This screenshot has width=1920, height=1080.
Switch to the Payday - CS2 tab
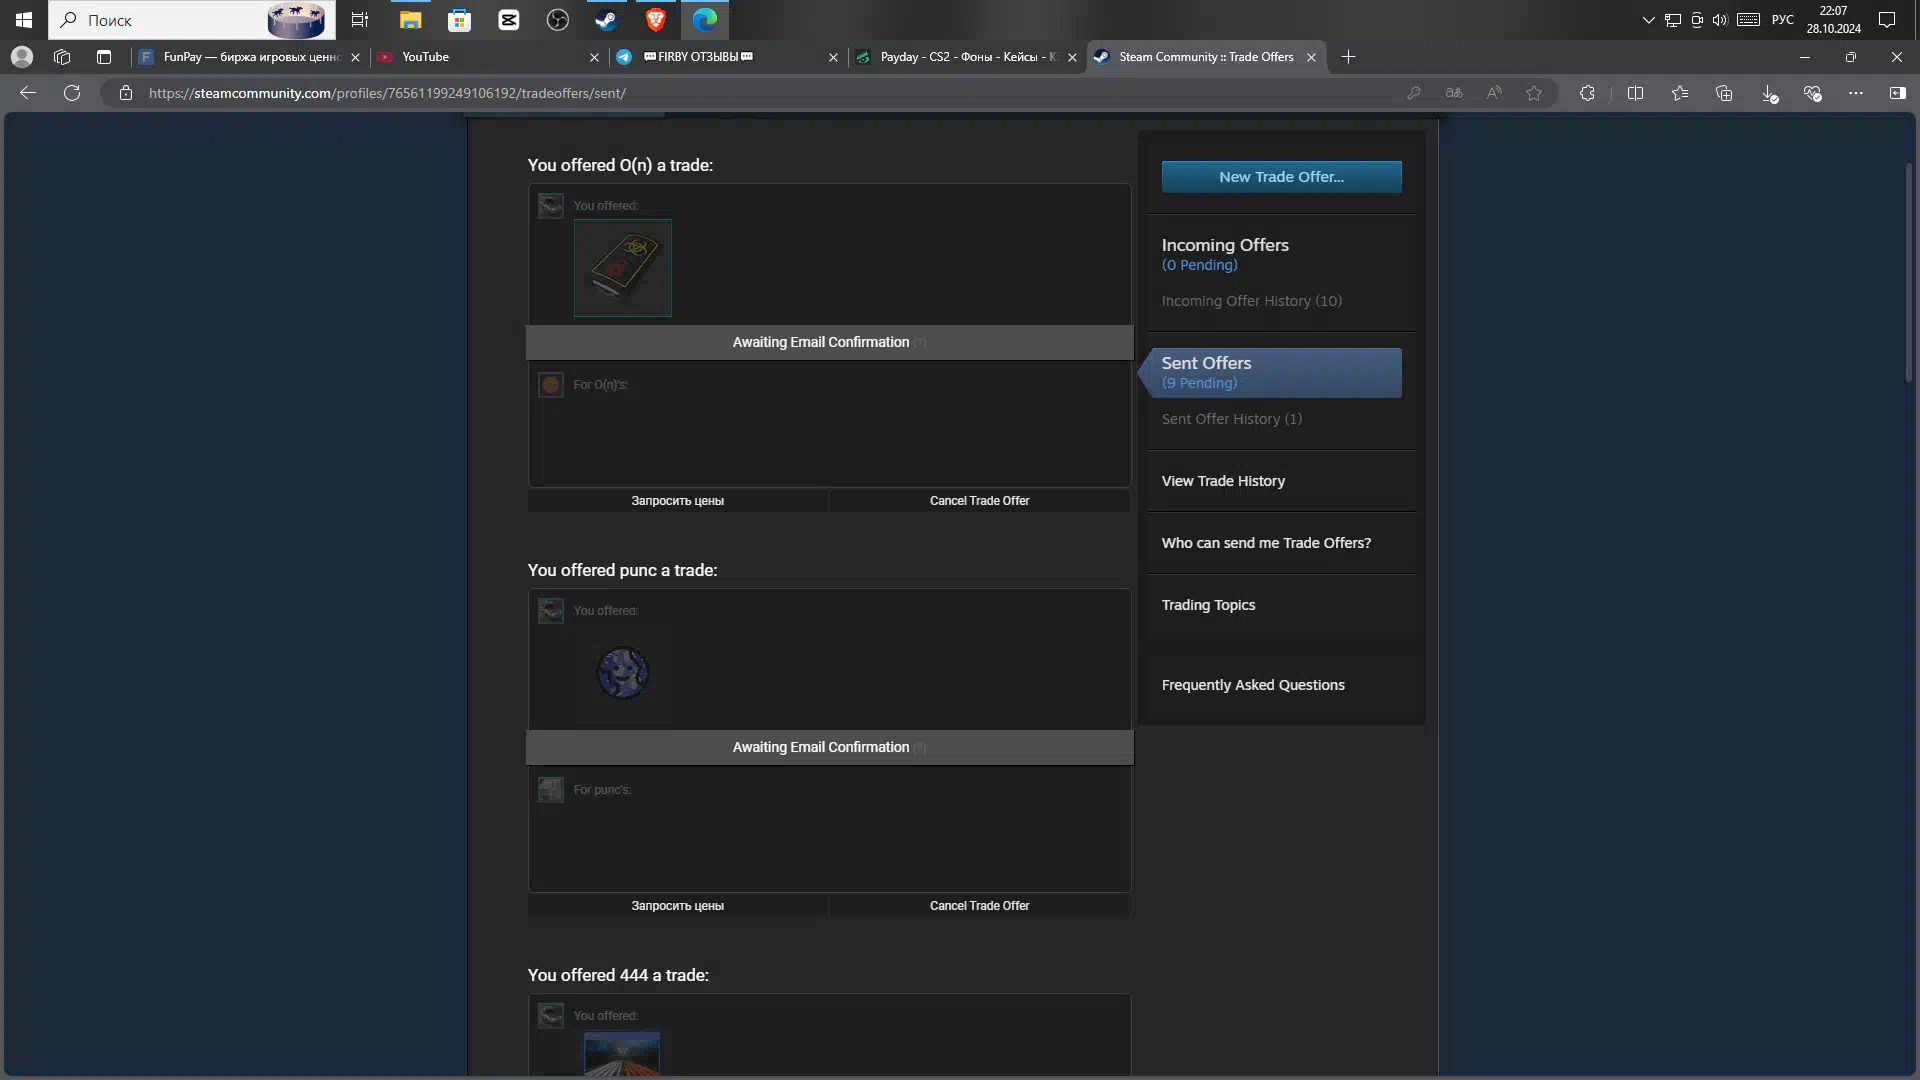point(966,57)
